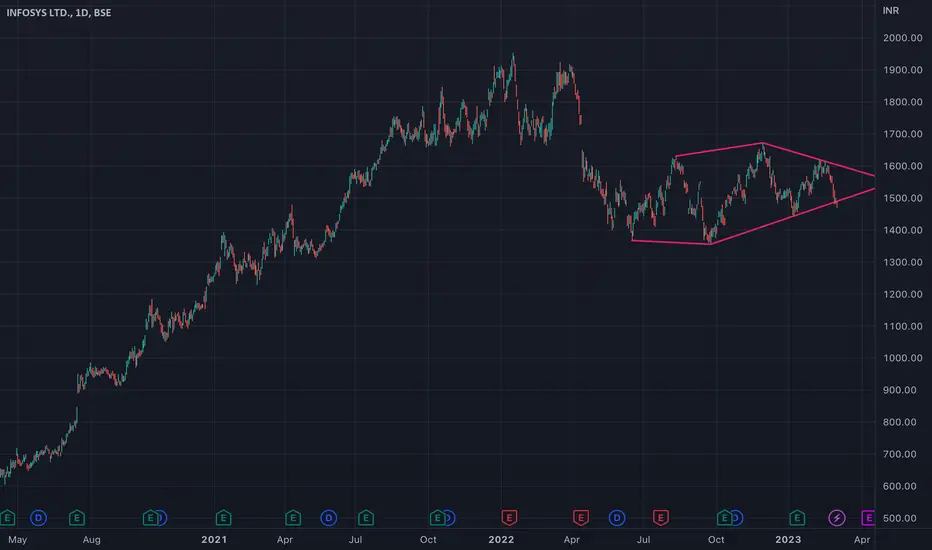Screen dimensions: 932x550
Task: Click the INFOSYS LTD., 1D, BSE title
Action: (58, 12)
